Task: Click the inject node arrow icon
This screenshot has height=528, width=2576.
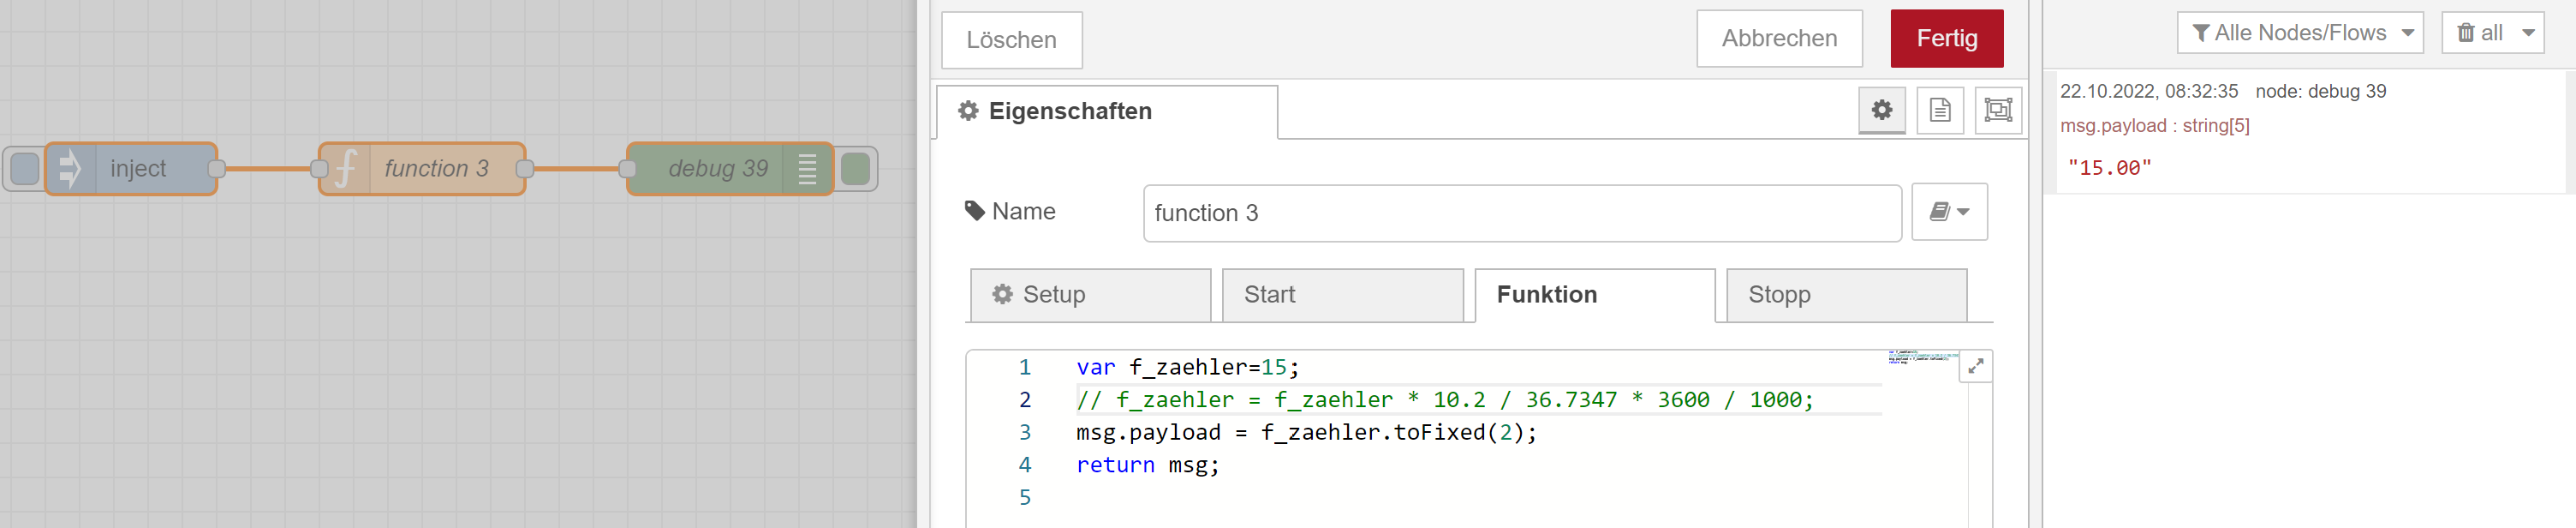Action: (x=70, y=169)
